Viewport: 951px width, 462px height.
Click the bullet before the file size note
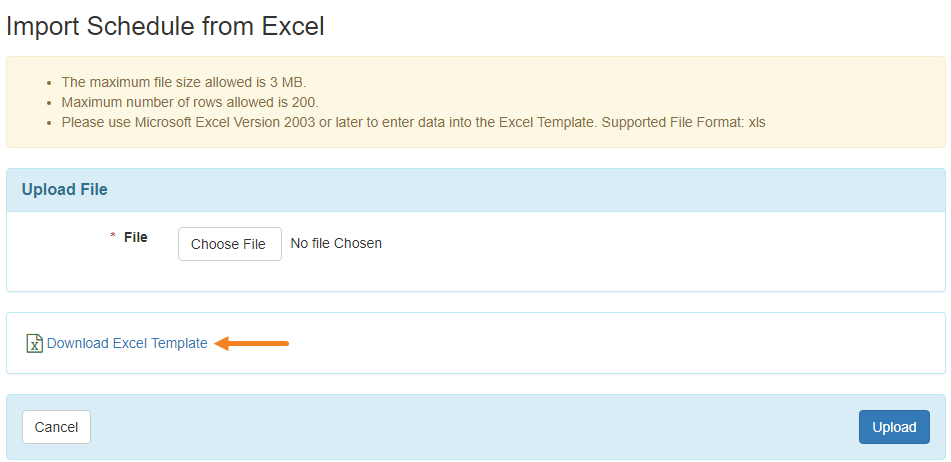pyautogui.click(x=49, y=83)
